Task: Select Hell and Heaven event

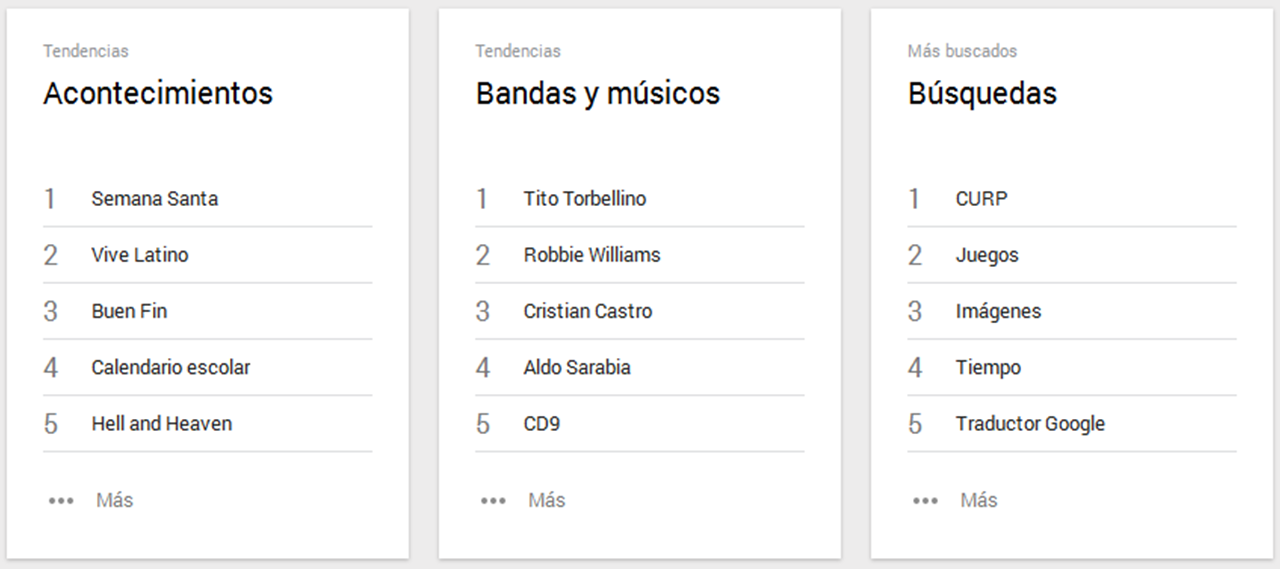Action: click(x=161, y=424)
